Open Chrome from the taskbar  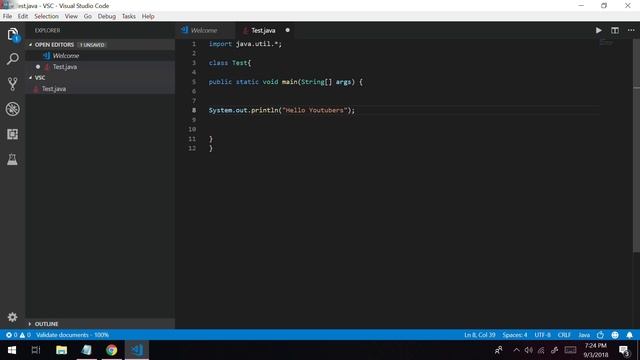pyautogui.click(x=111, y=350)
